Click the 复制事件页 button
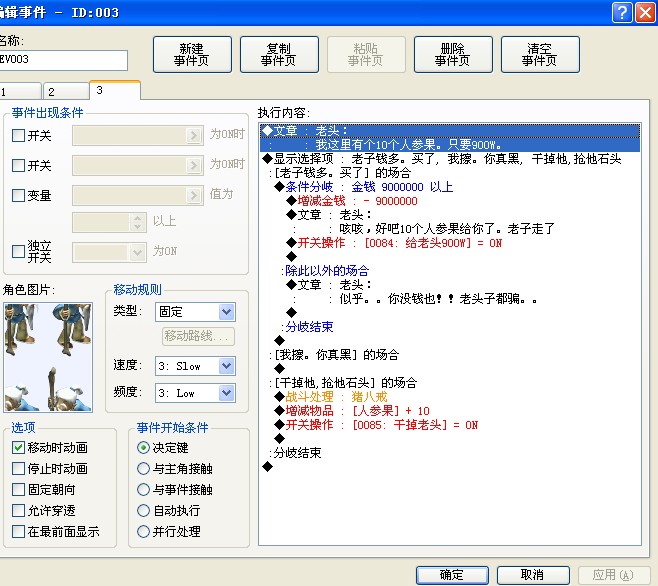658x586 pixels. (279, 55)
